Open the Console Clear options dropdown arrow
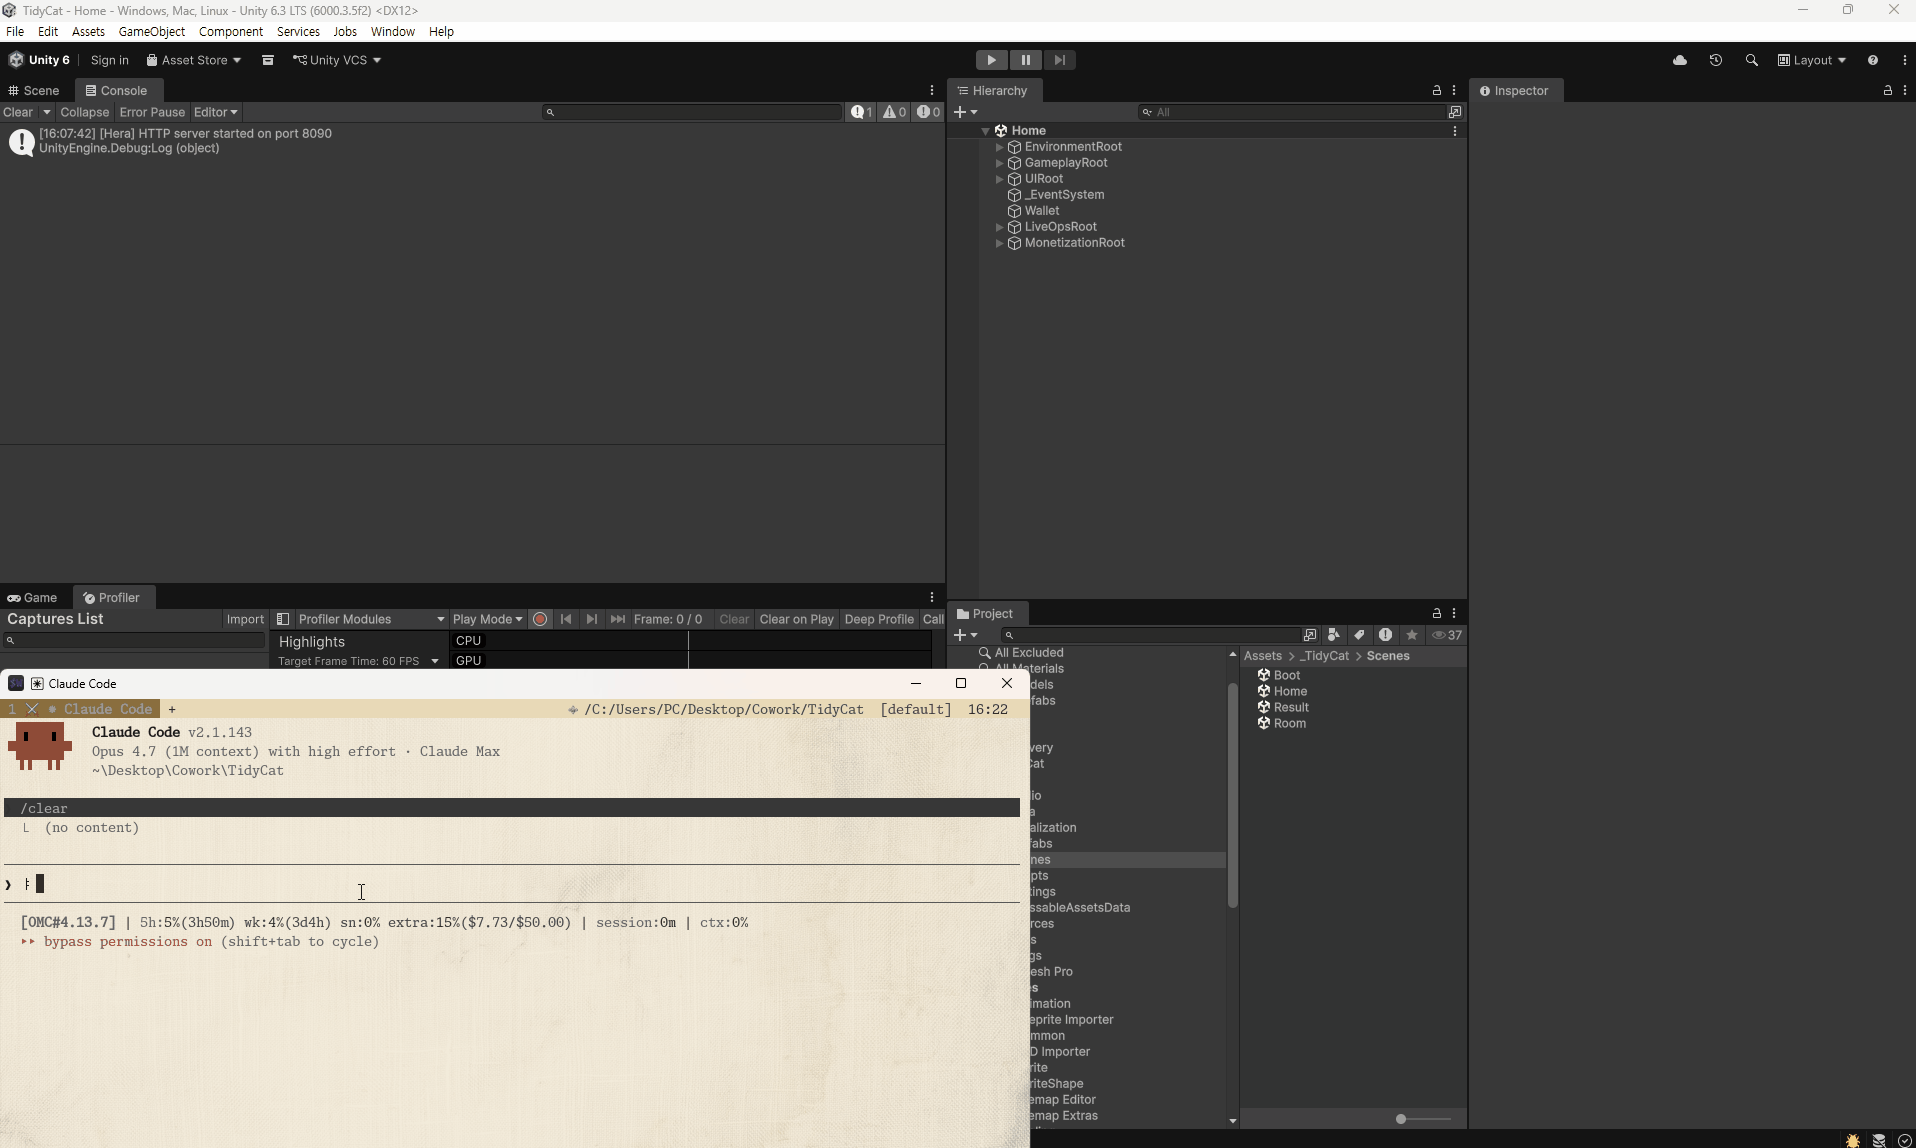 pyautogui.click(x=46, y=113)
